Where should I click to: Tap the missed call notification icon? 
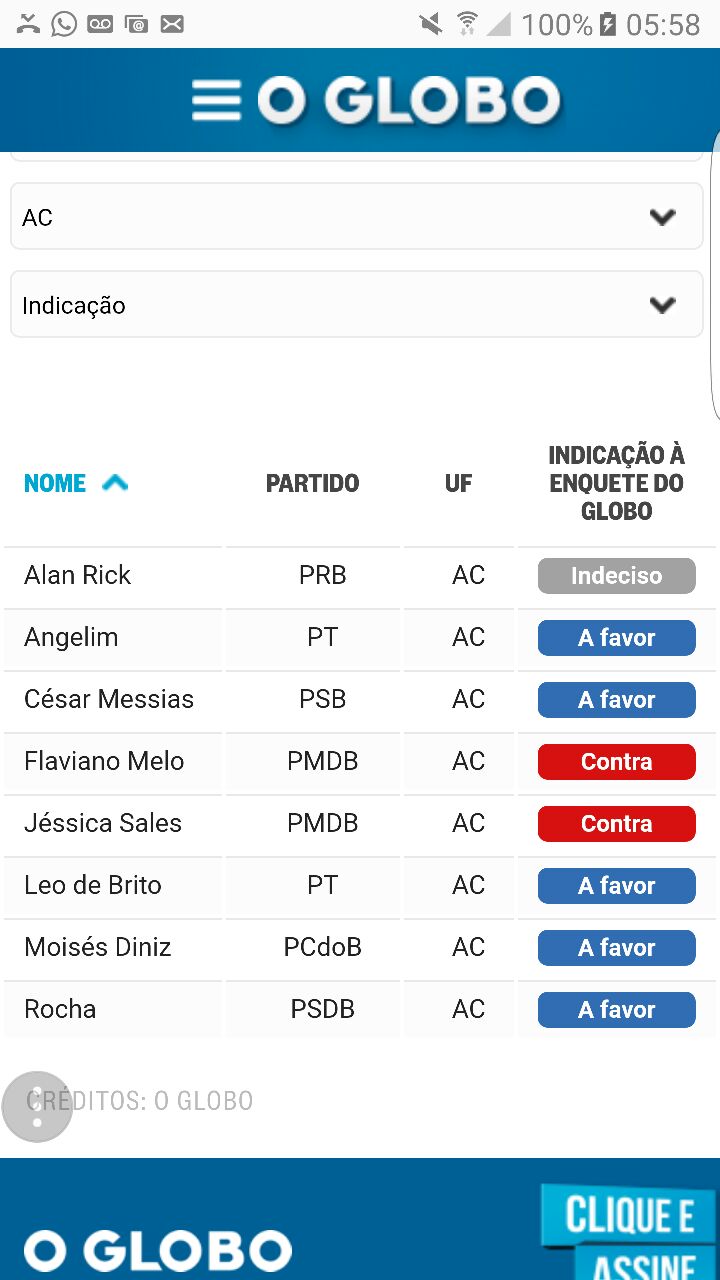(28, 23)
